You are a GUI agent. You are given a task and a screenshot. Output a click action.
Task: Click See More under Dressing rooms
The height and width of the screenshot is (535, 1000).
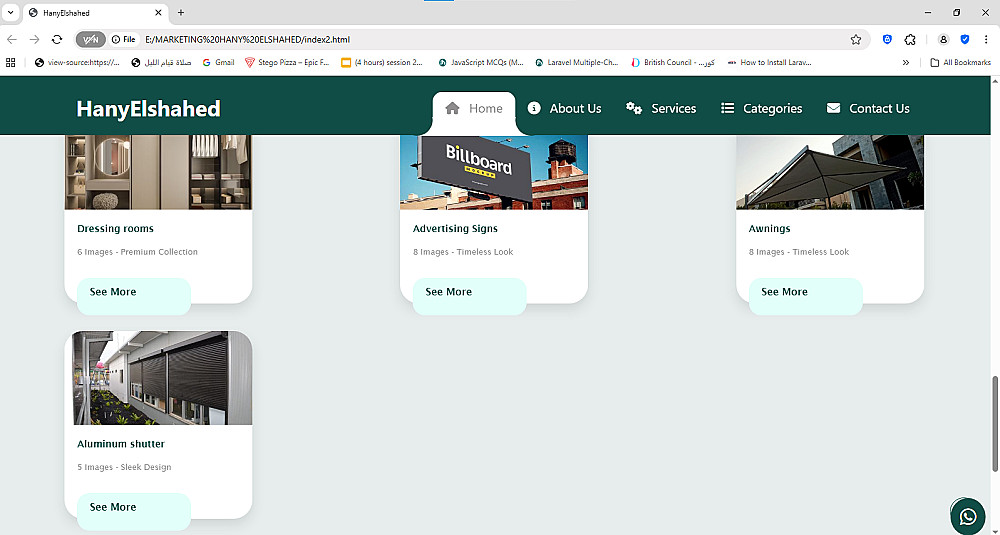click(134, 296)
